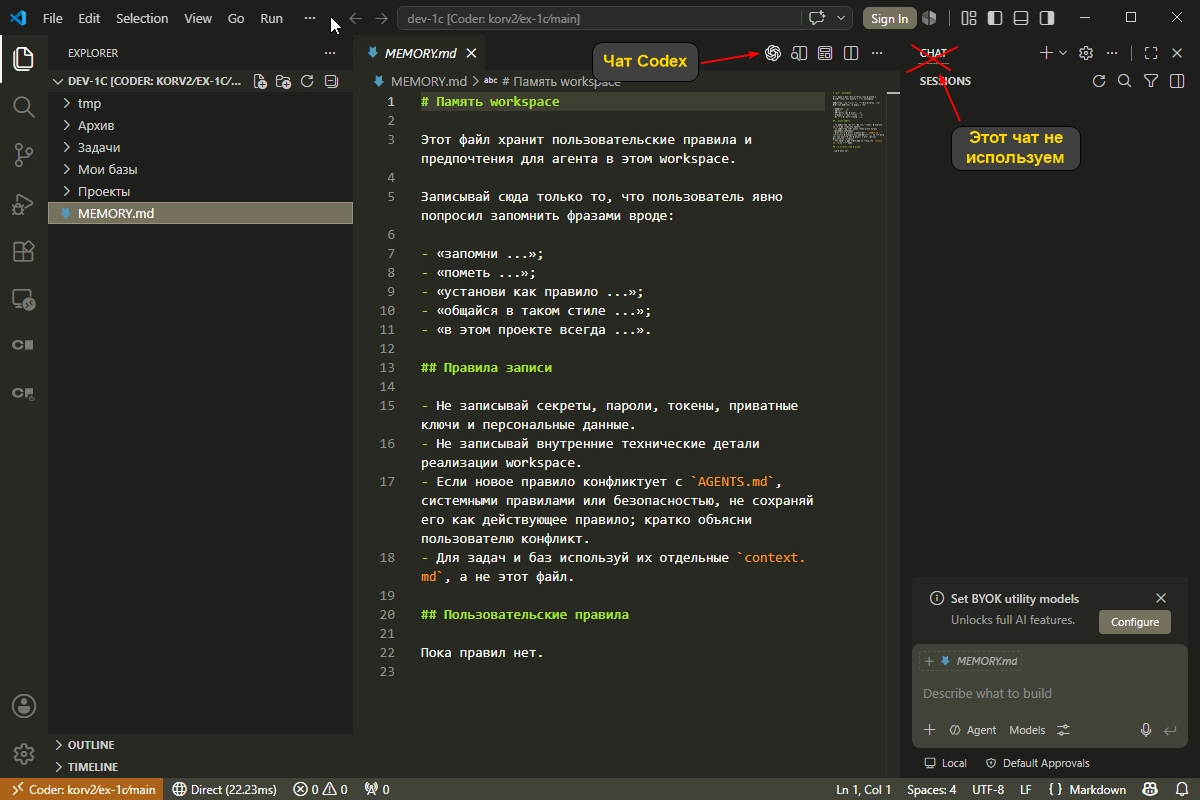Open the Models picker

point(1027,730)
